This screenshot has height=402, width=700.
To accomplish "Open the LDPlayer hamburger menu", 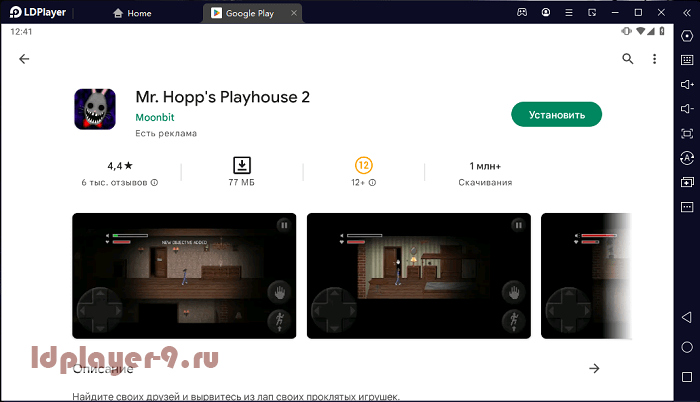I will tap(569, 13).
